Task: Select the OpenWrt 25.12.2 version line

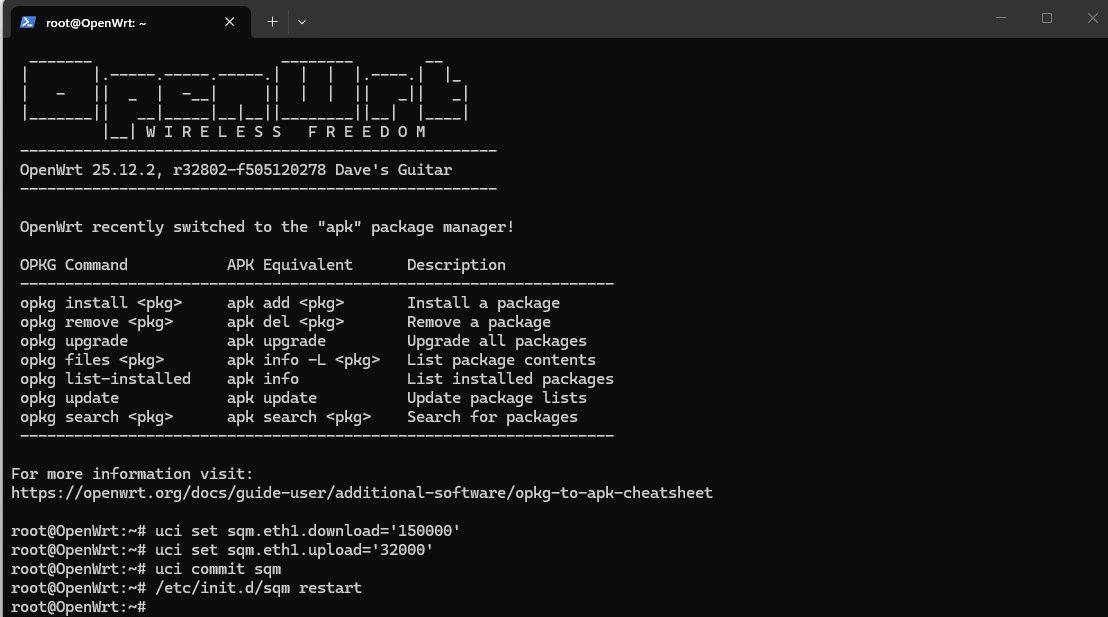Action: pyautogui.click(x=235, y=169)
